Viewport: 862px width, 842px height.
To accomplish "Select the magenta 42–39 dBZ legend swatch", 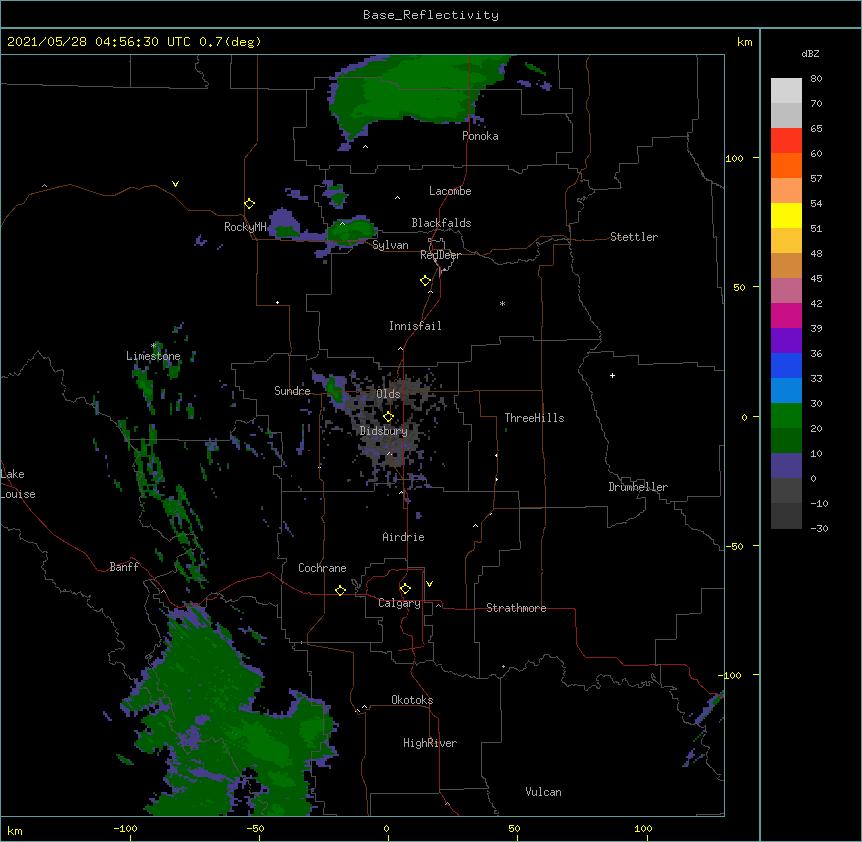I will (x=786, y=315).
